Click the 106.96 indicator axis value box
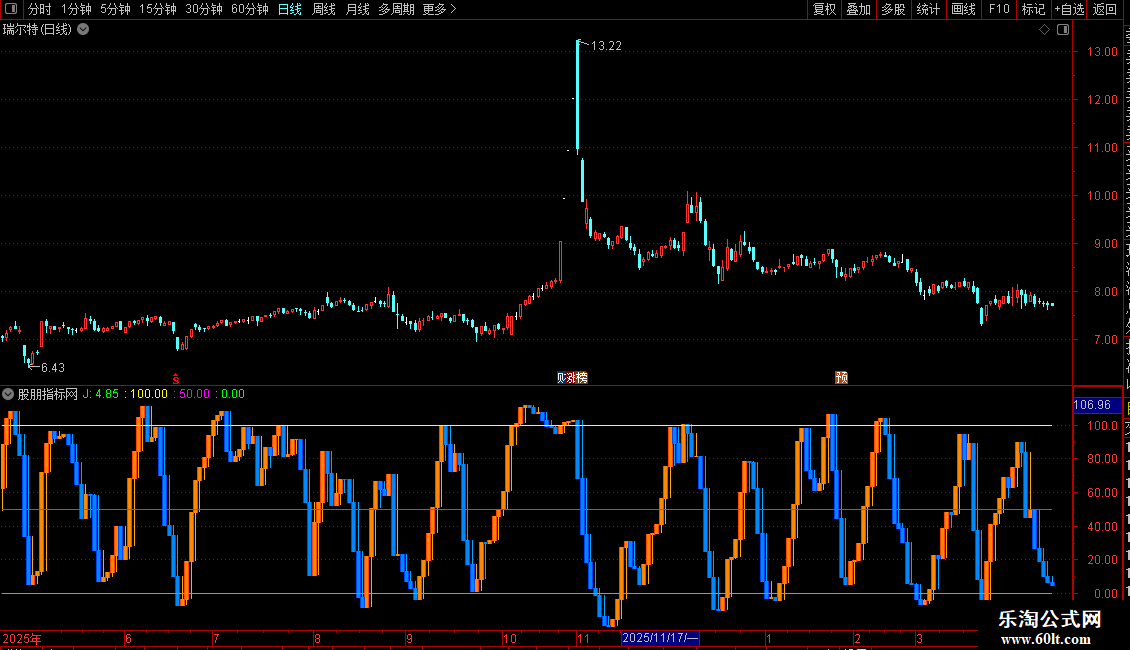Image resolution: width=1130 pixels, height=650 pixels. tap(1098, 405)
